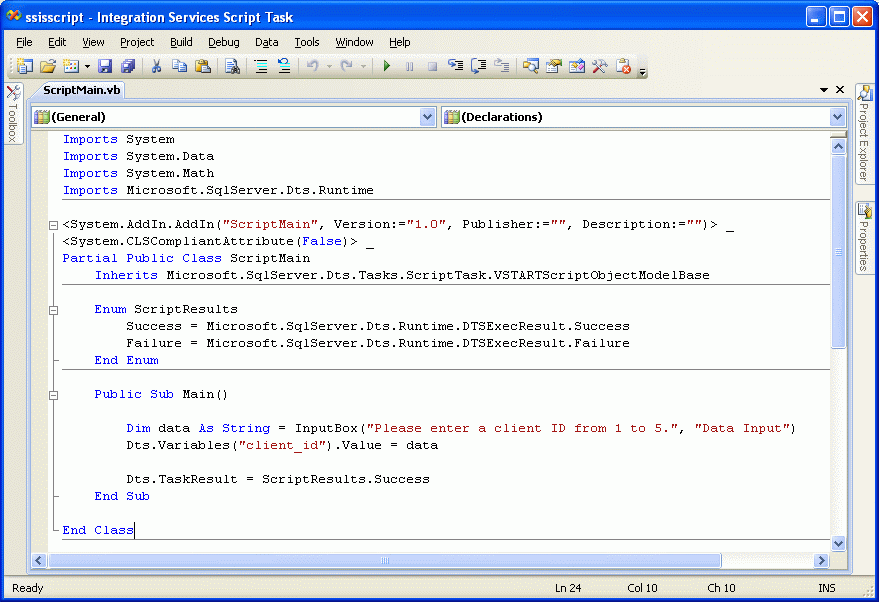Open the Debug menu
This screenshot has height=602, width=879.
click(223, 42)
